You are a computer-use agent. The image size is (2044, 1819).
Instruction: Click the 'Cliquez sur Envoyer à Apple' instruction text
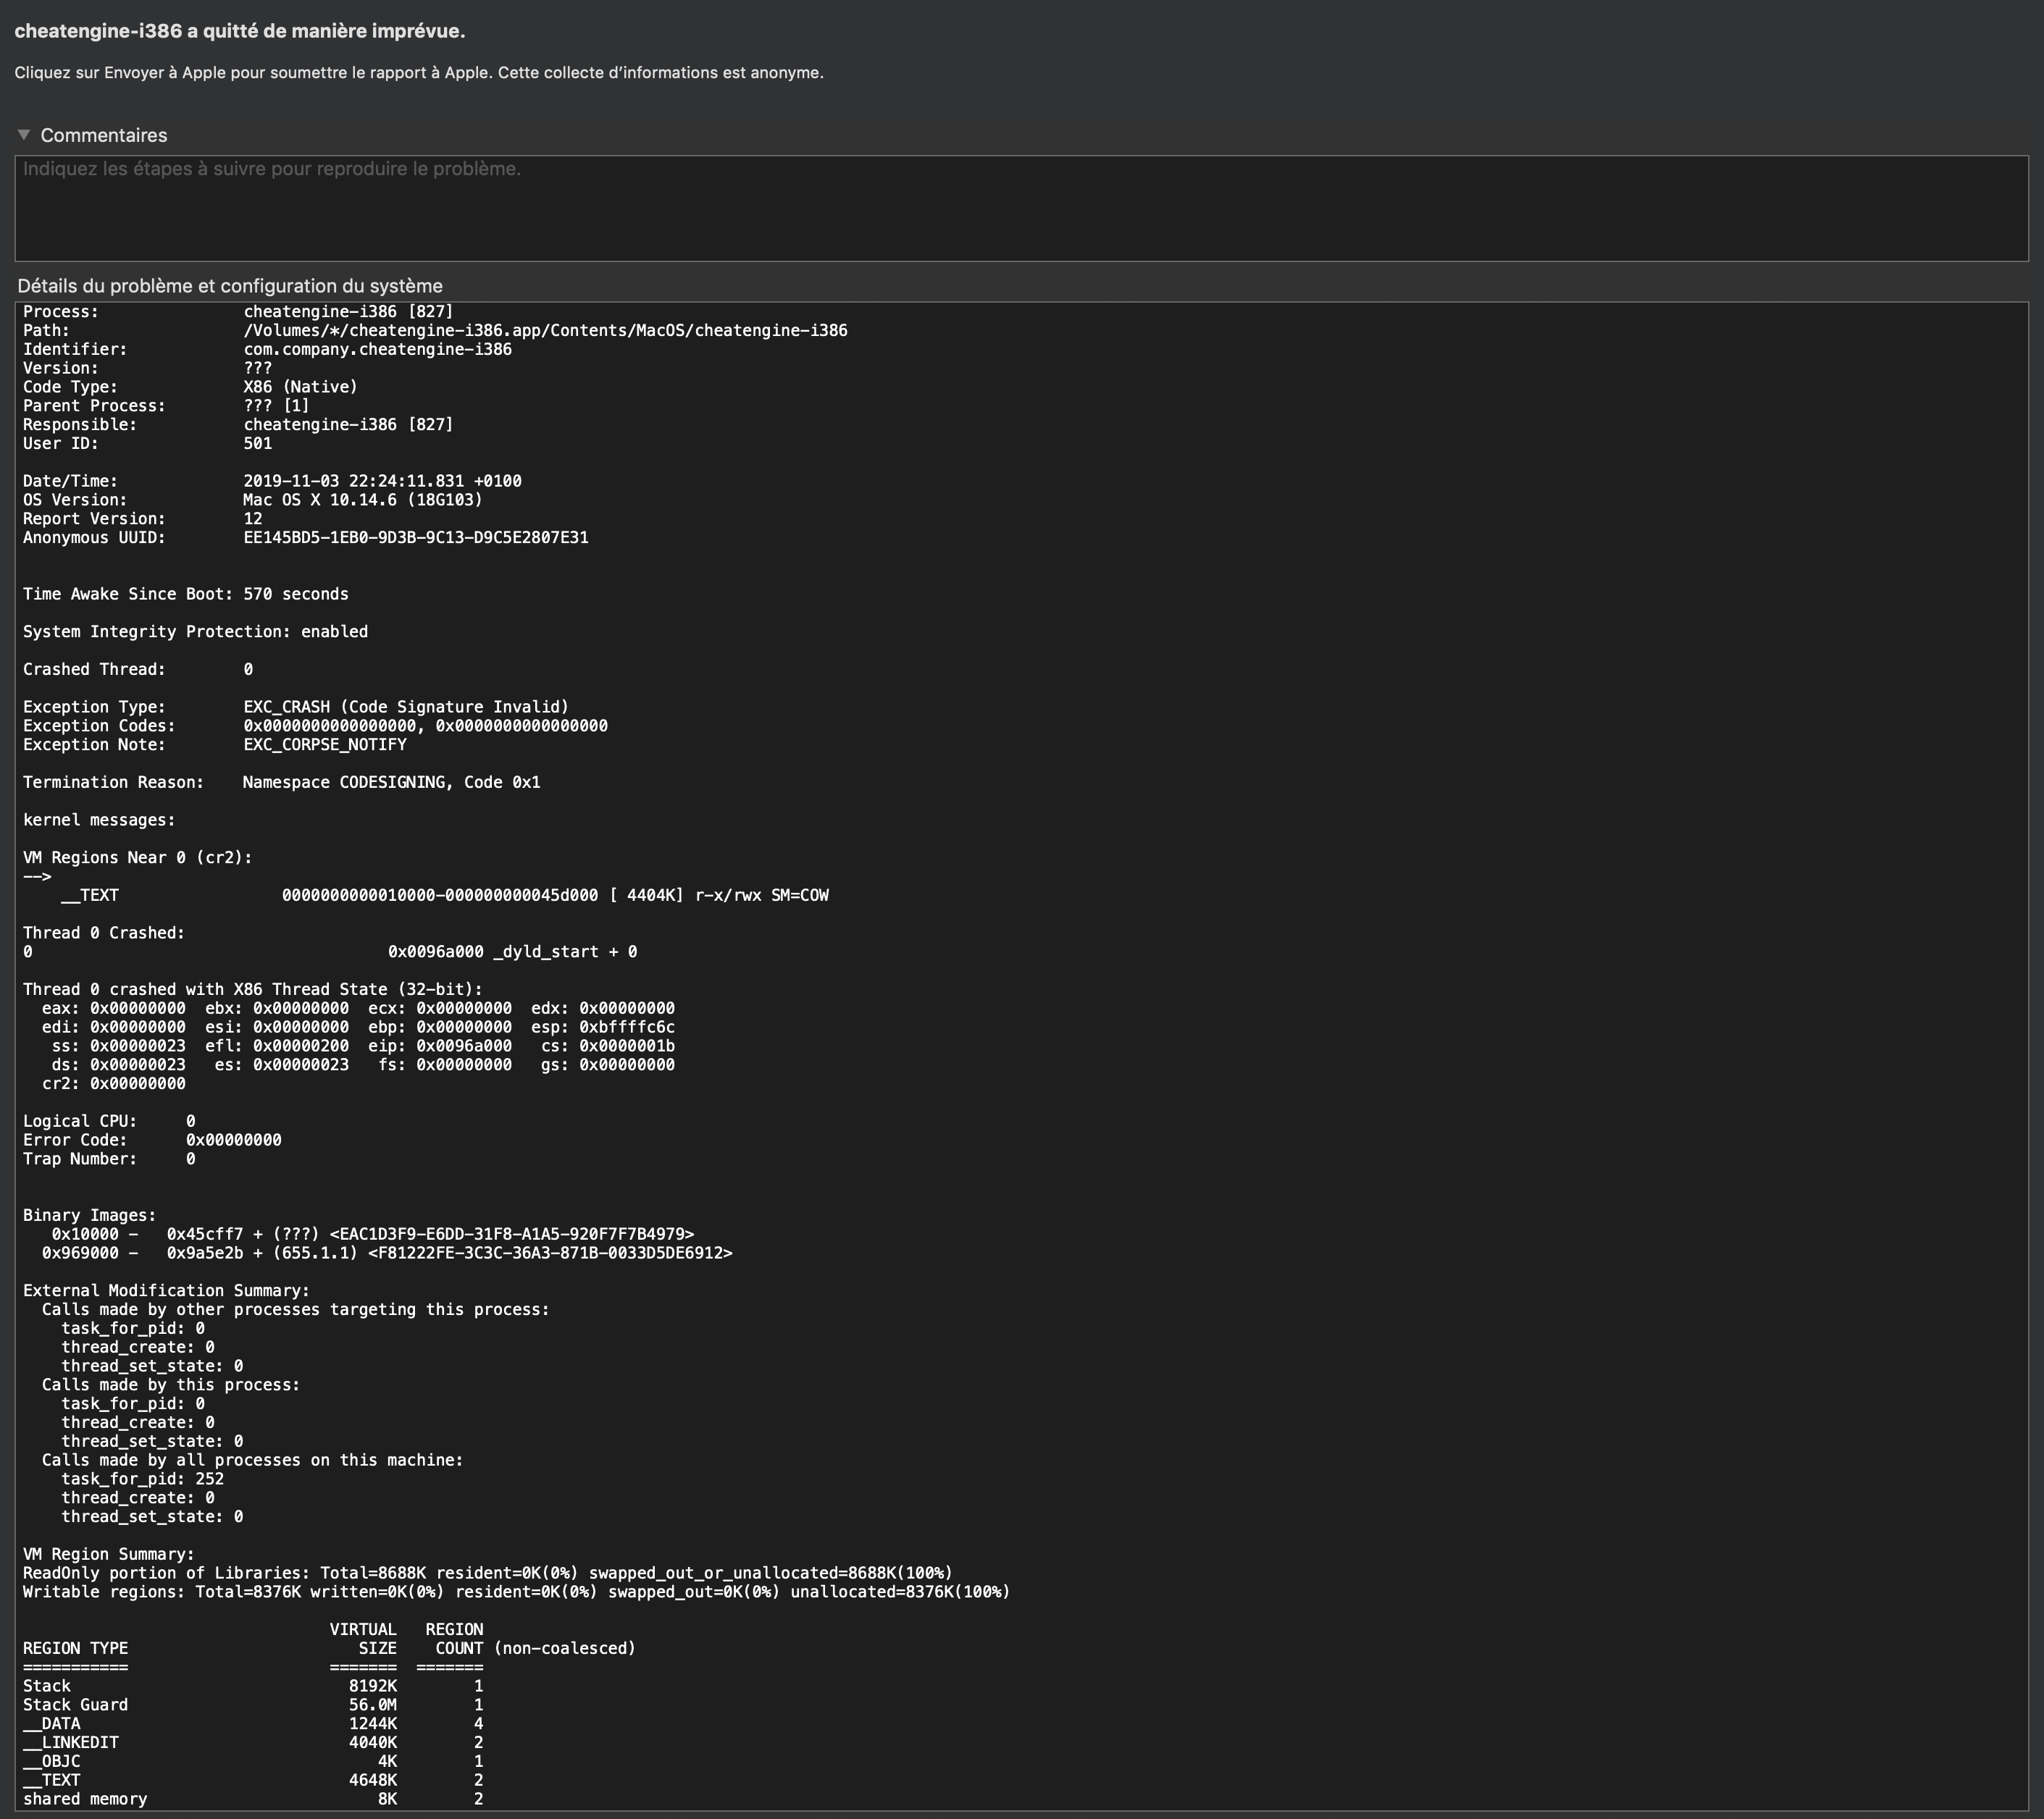point(419,73)
